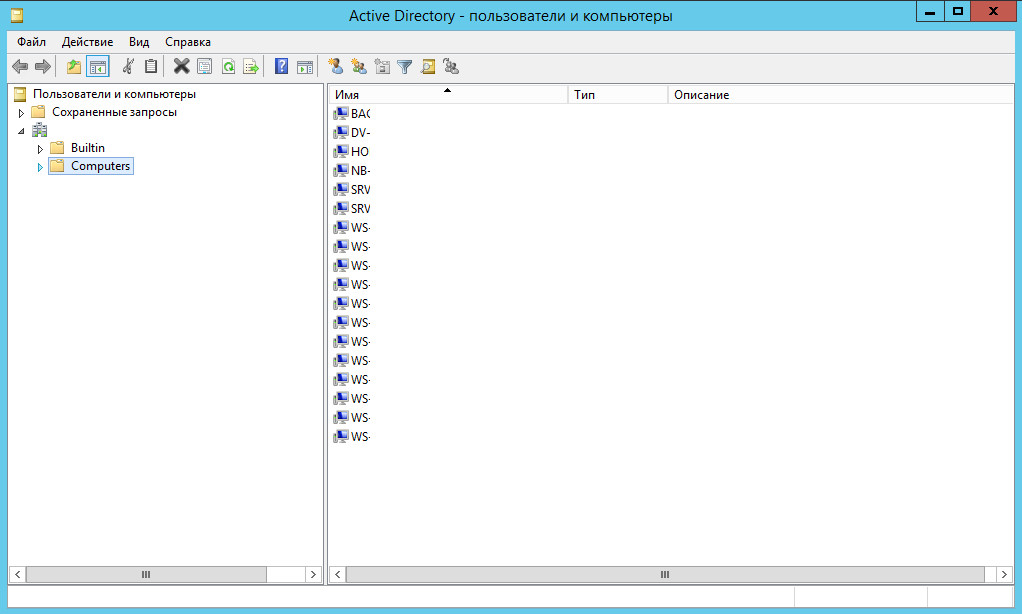1022x614 pixels.
Task: Close the Active Directory window
Action: click(993, 12)
